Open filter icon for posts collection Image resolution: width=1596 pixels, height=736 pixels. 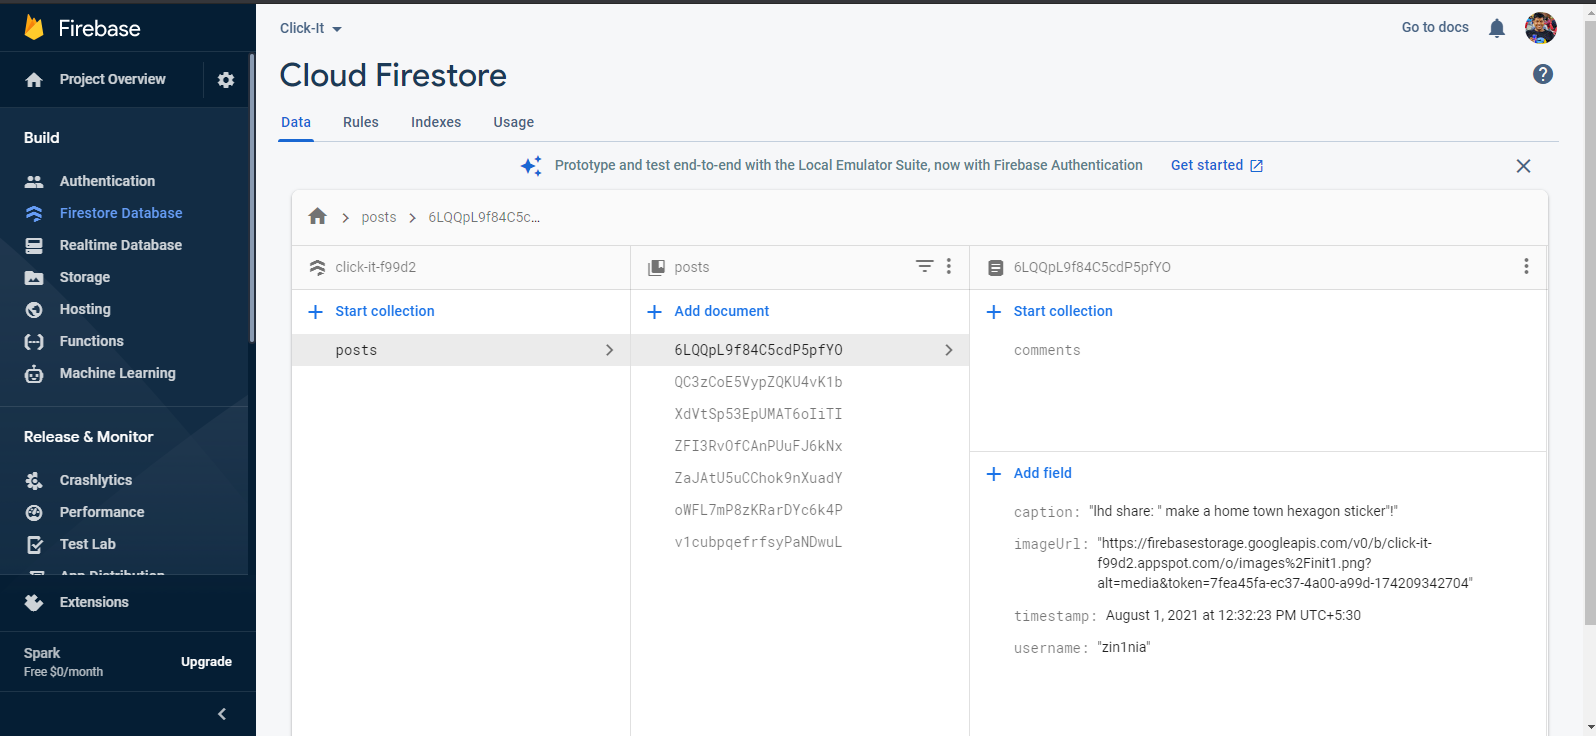point(924,266)
